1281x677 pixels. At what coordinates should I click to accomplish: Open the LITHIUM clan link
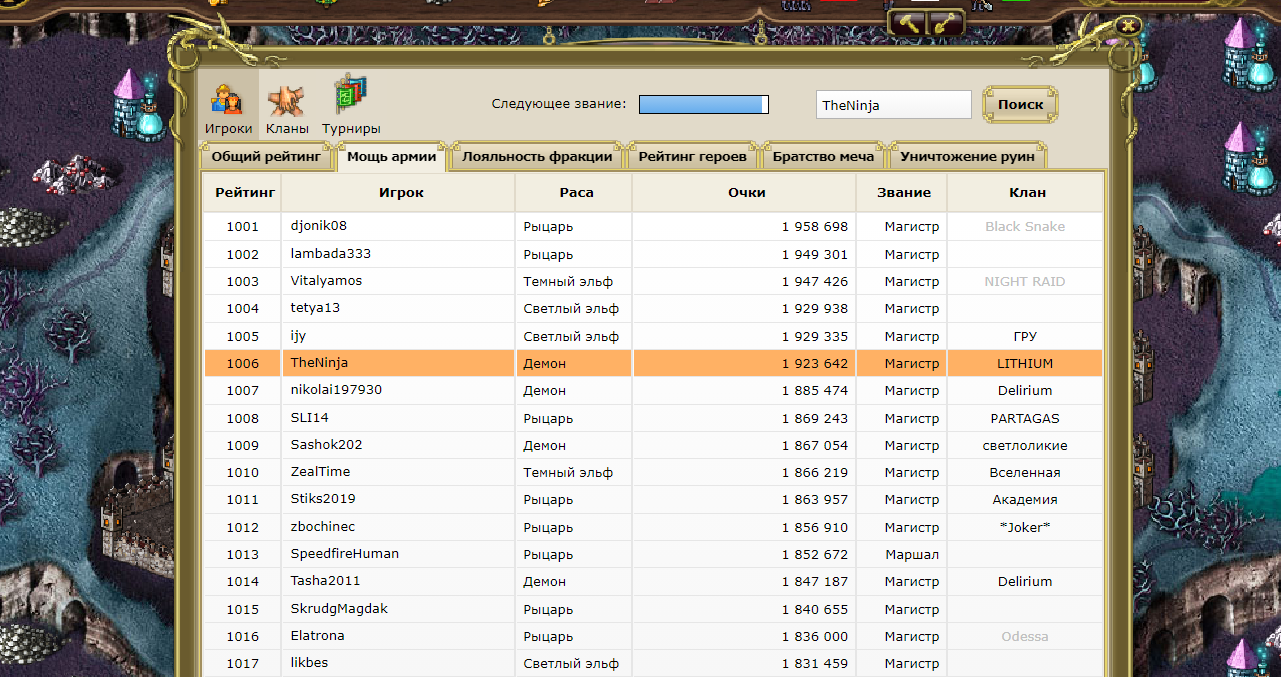[1024, 364]
